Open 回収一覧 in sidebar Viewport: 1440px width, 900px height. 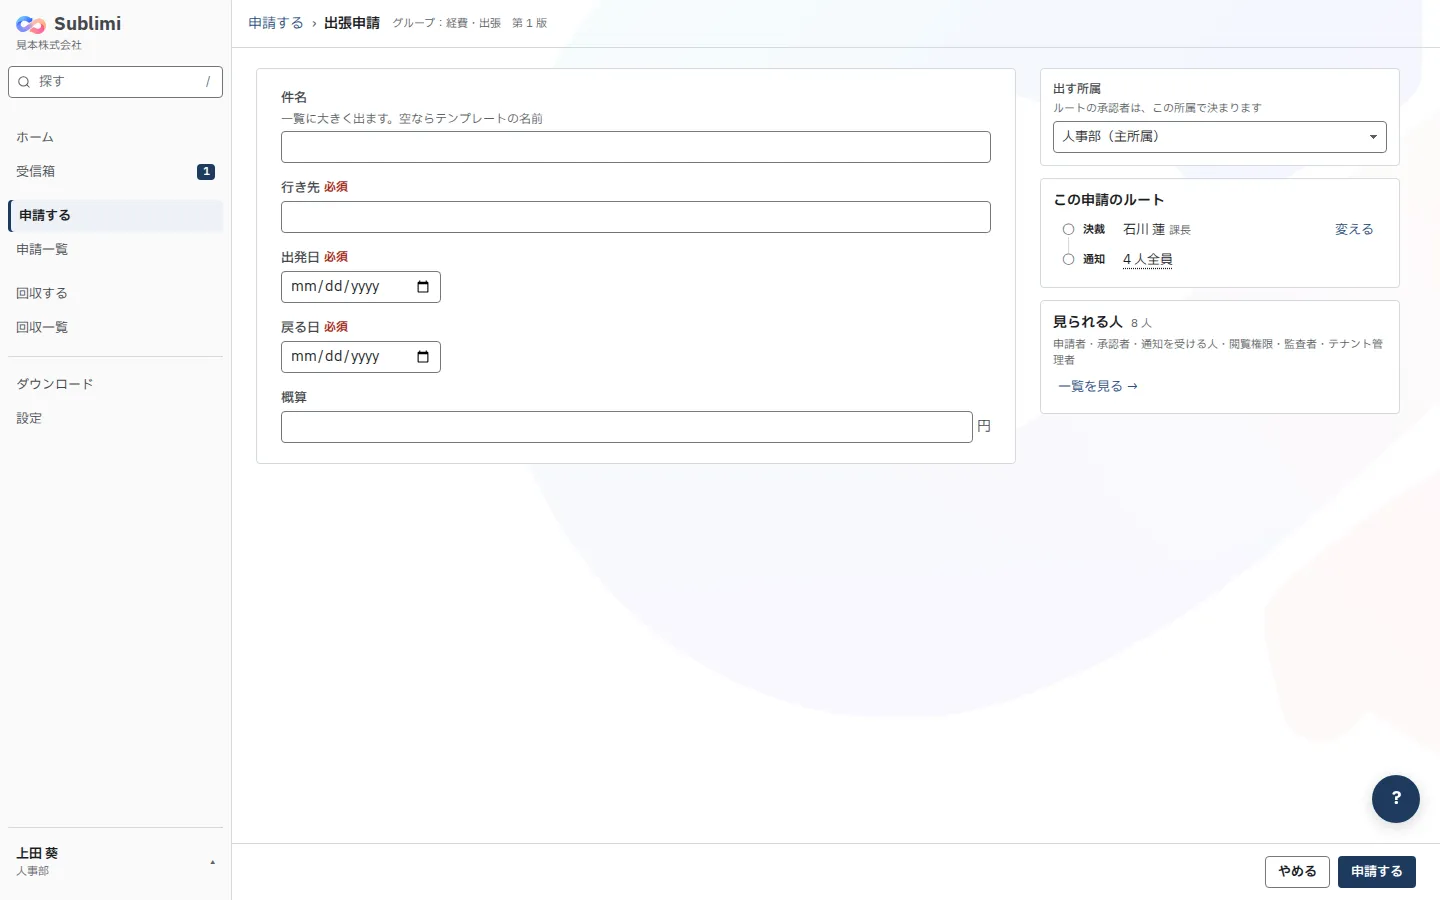(x=115, y=327)
